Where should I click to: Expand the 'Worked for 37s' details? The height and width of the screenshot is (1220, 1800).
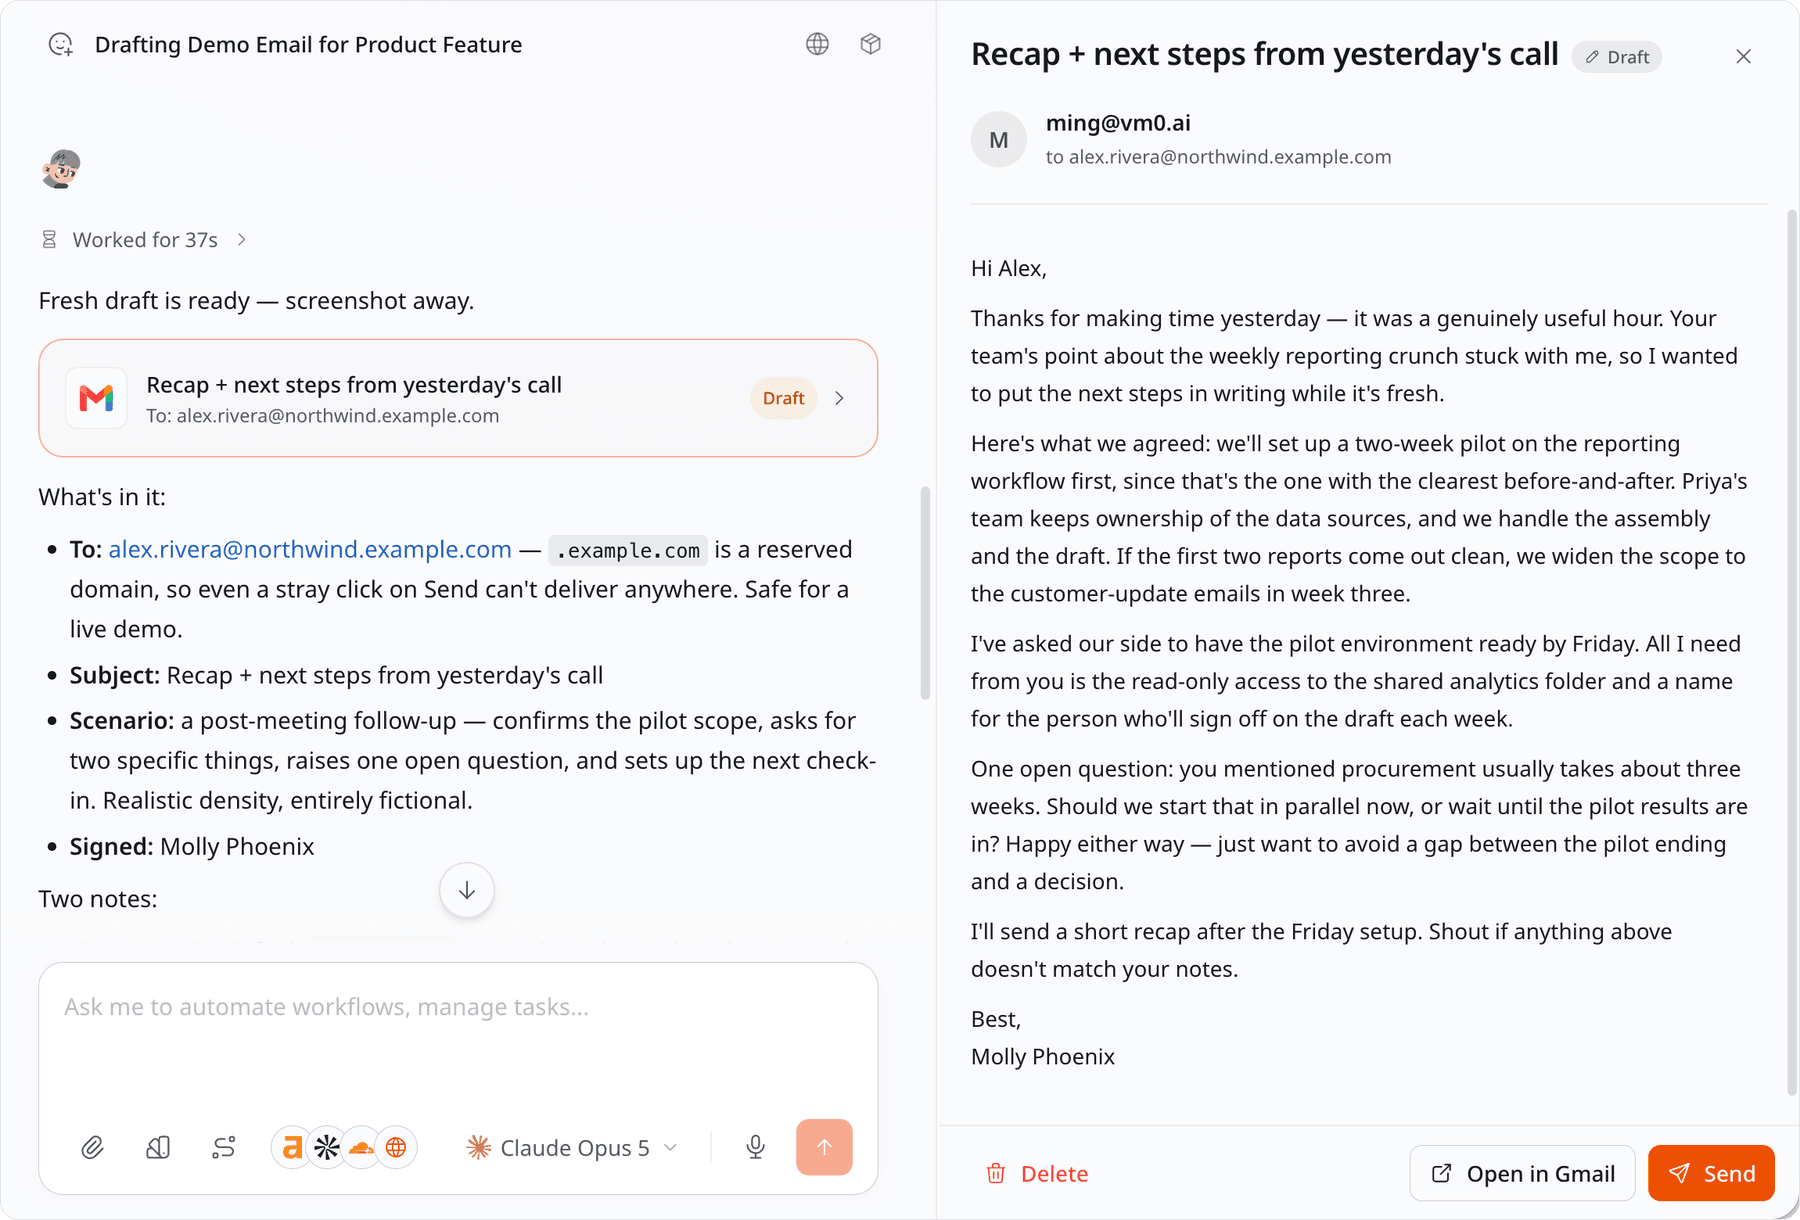(145, 240)
